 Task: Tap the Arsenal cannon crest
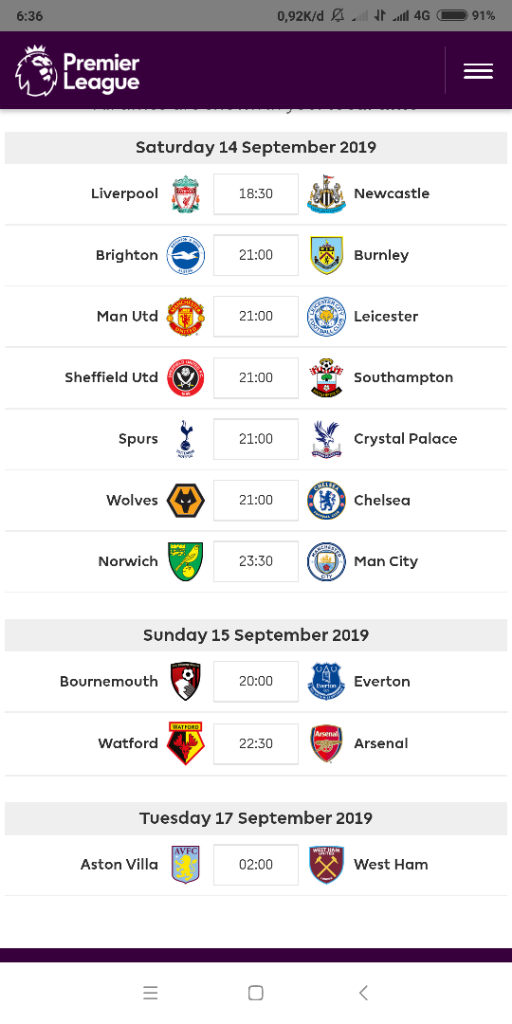[326, 744]
